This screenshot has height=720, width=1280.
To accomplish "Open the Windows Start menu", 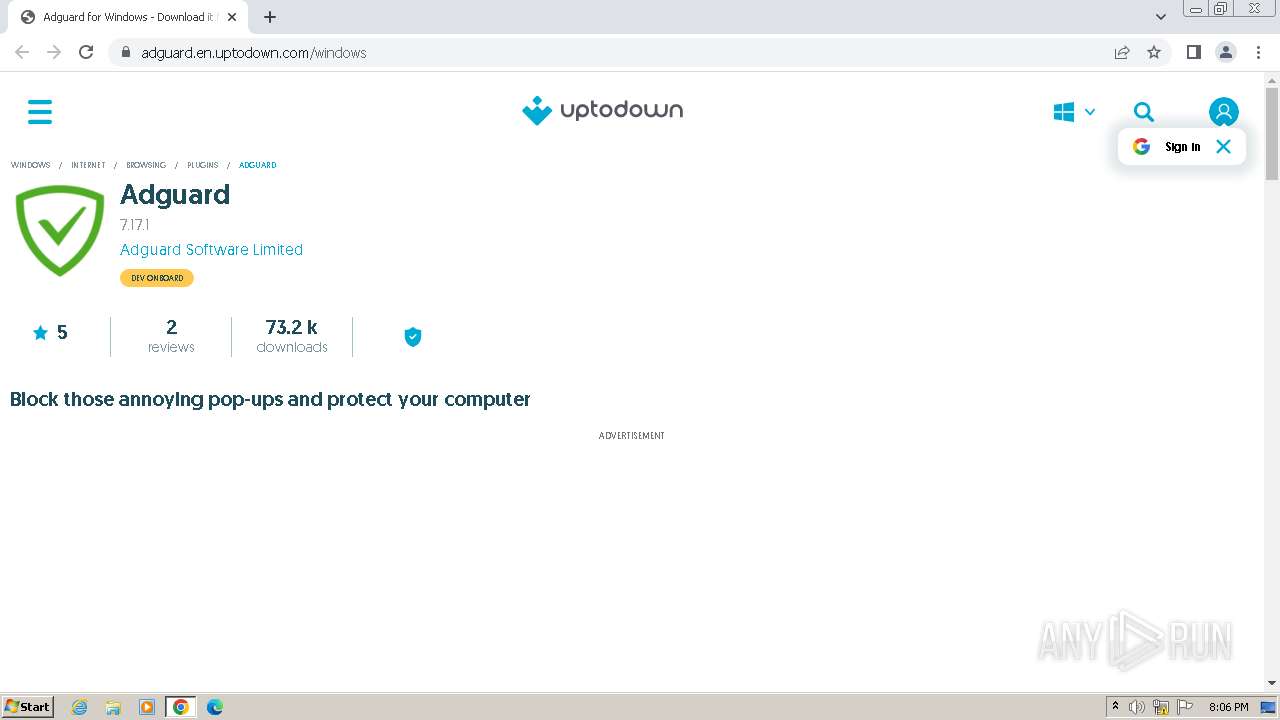I will coord(28,706).
